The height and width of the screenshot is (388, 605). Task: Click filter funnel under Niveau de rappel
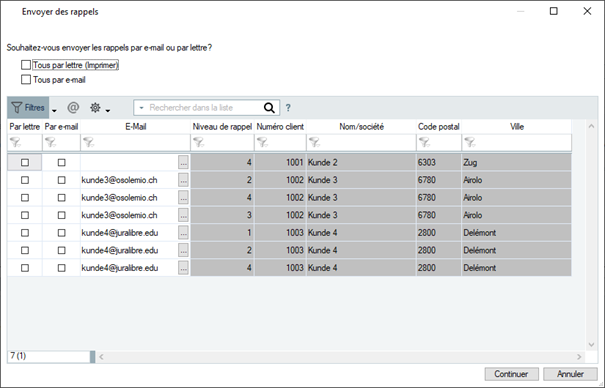[x=199, y=142]
